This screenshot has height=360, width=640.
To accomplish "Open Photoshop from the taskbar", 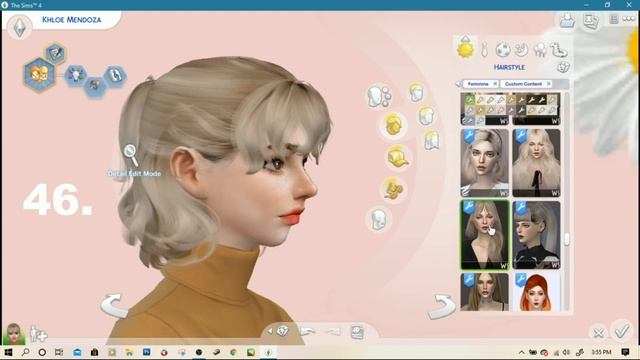I will pyautogui.click(x=147, y=352).
